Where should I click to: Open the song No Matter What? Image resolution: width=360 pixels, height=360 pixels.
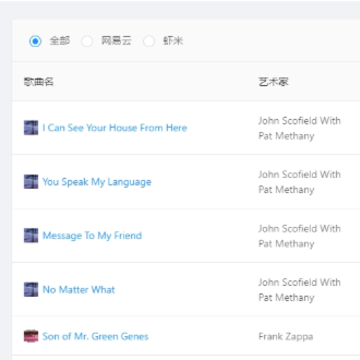click(x=79, y=290)
